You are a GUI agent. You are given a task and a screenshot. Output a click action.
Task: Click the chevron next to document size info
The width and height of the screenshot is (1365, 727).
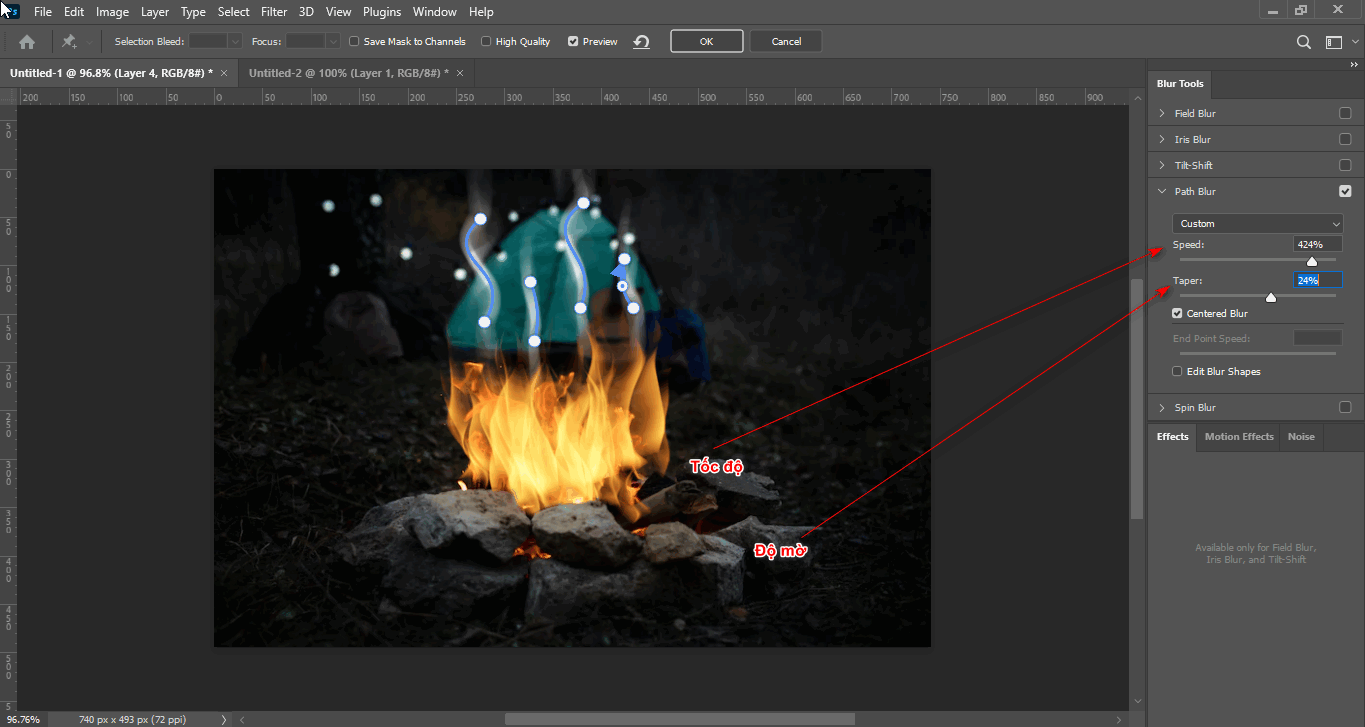point(222,719)
